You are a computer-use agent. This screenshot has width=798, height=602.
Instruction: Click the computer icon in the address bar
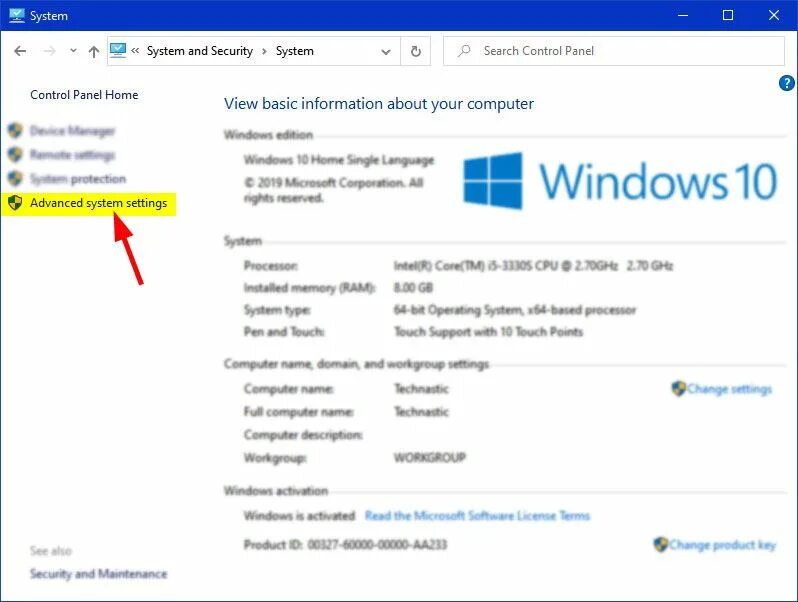118,50
